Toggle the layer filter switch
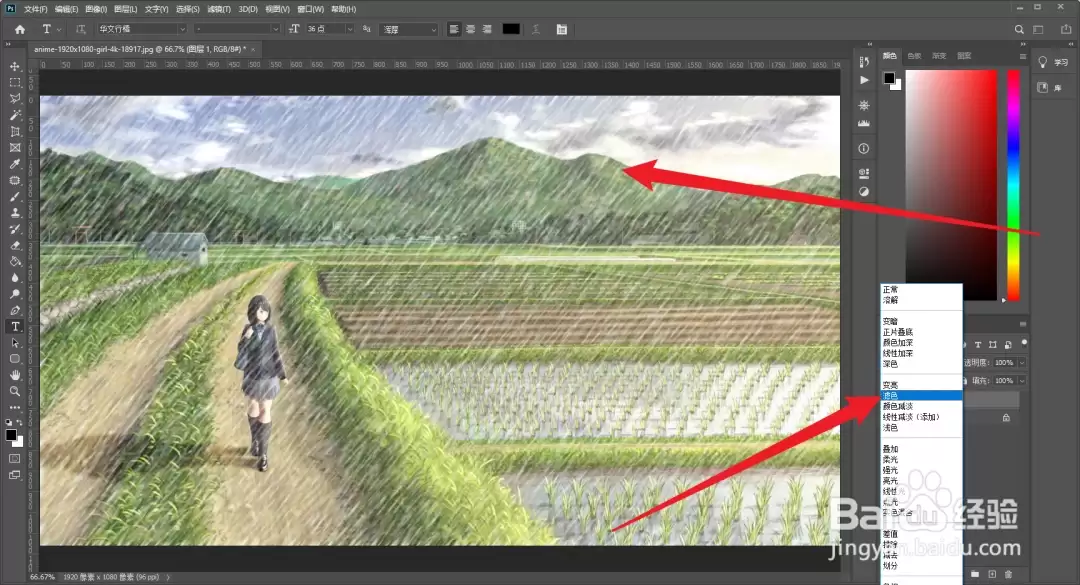The width and height of the screenshot is (1080, 585). pyautogui.click(x=1024, y=343)
